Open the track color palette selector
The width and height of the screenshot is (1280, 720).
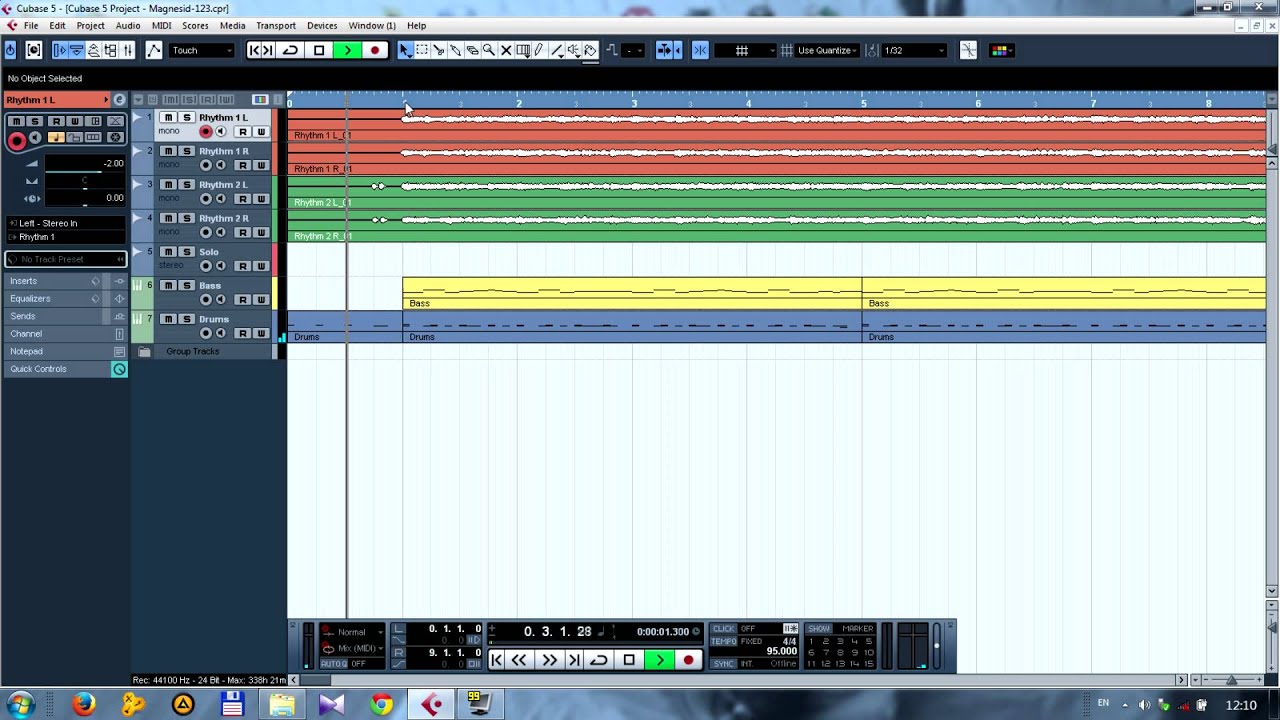tap(1000, 50)
